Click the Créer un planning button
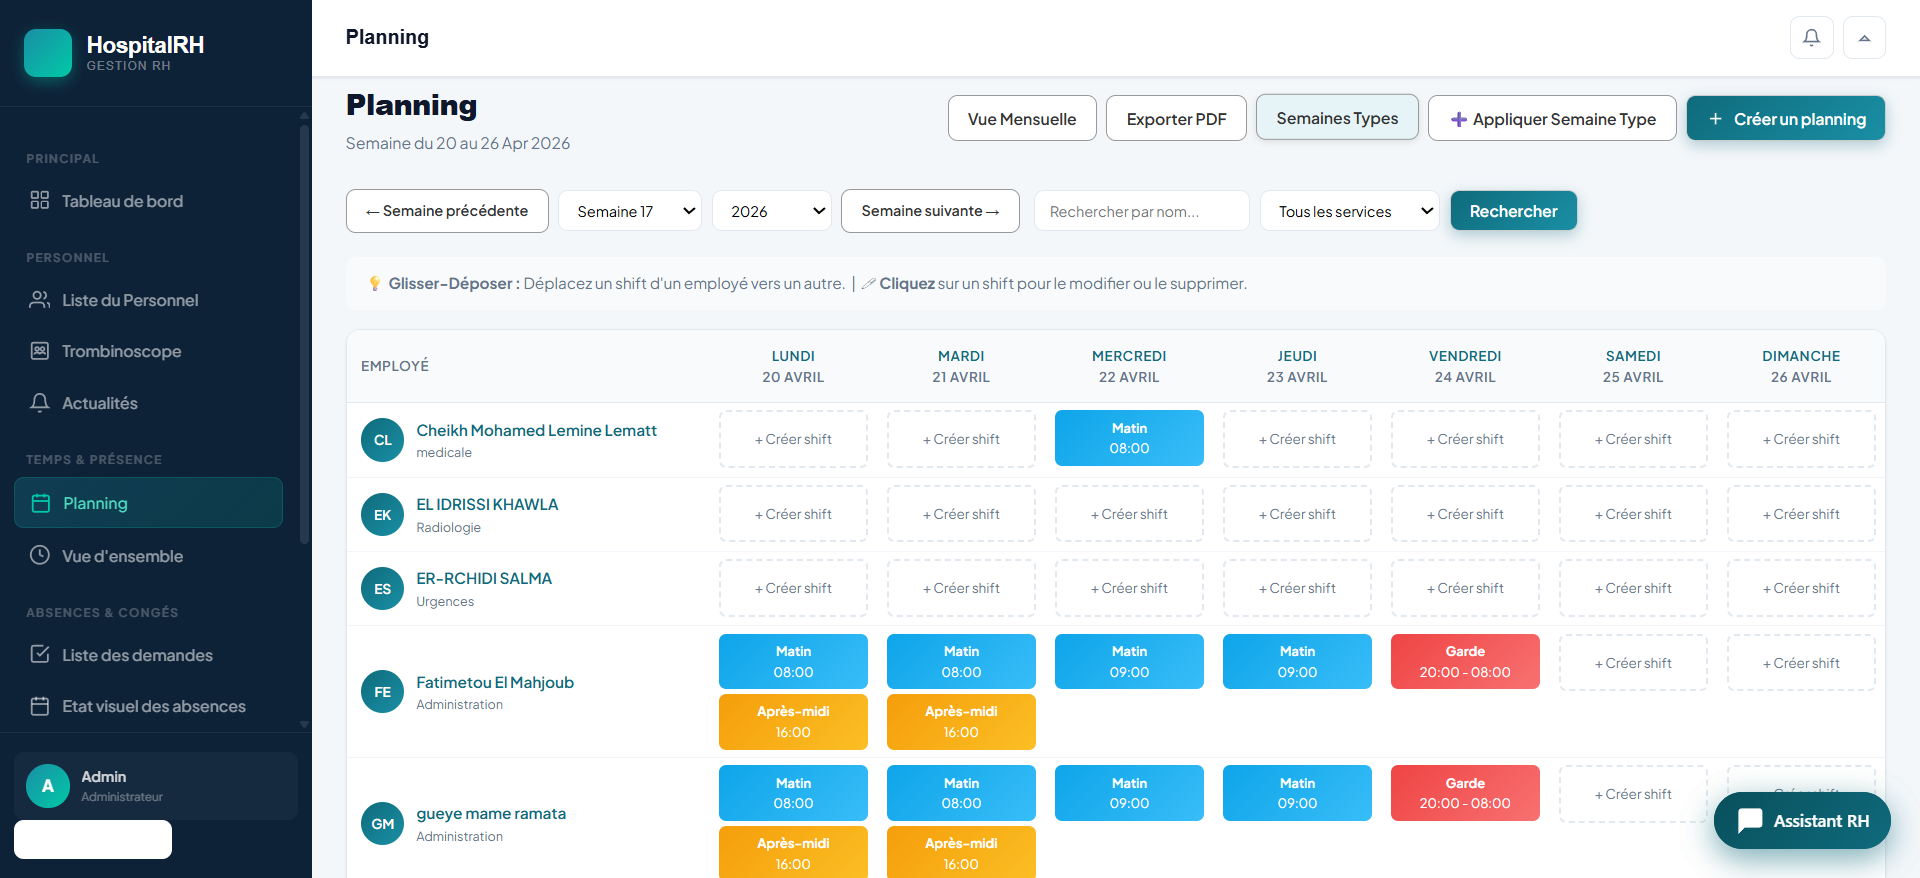 pos(1786,119)
